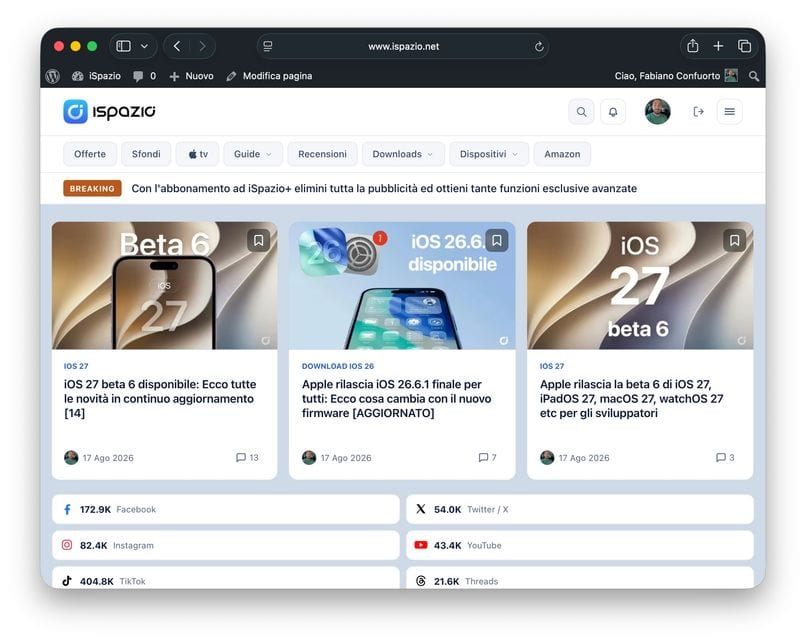
Task: Open the Amazon navigation tab
Action: pyautogui.click(x=562, y=154)
